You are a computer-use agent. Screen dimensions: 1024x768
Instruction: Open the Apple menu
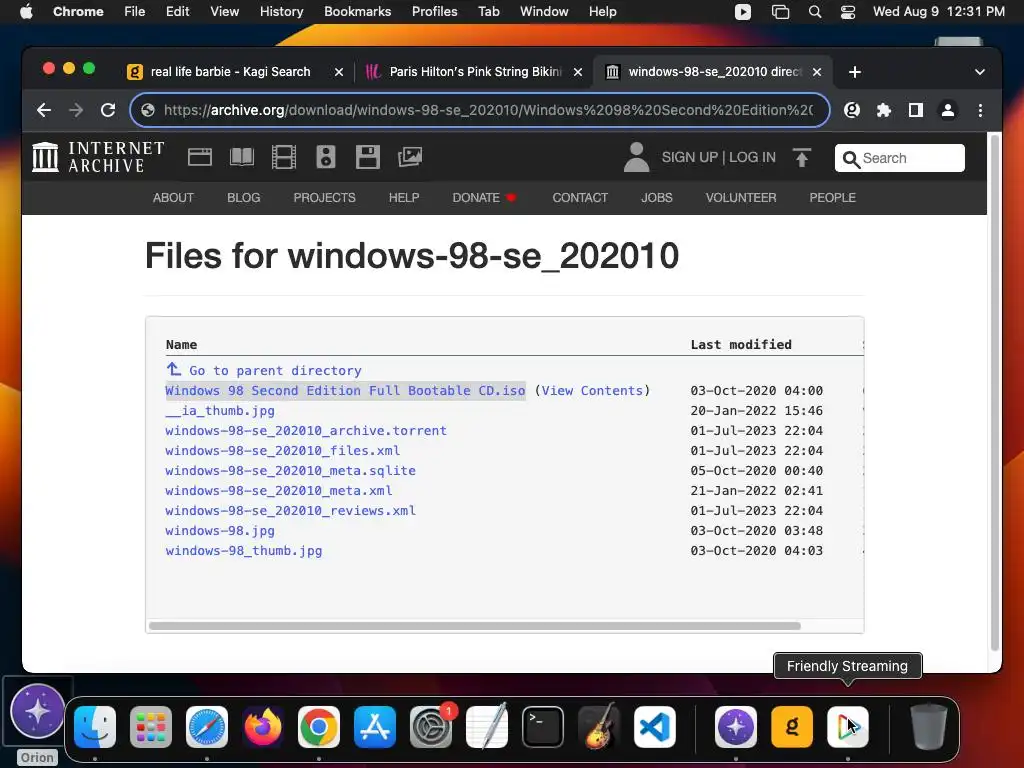pos(26,12)
